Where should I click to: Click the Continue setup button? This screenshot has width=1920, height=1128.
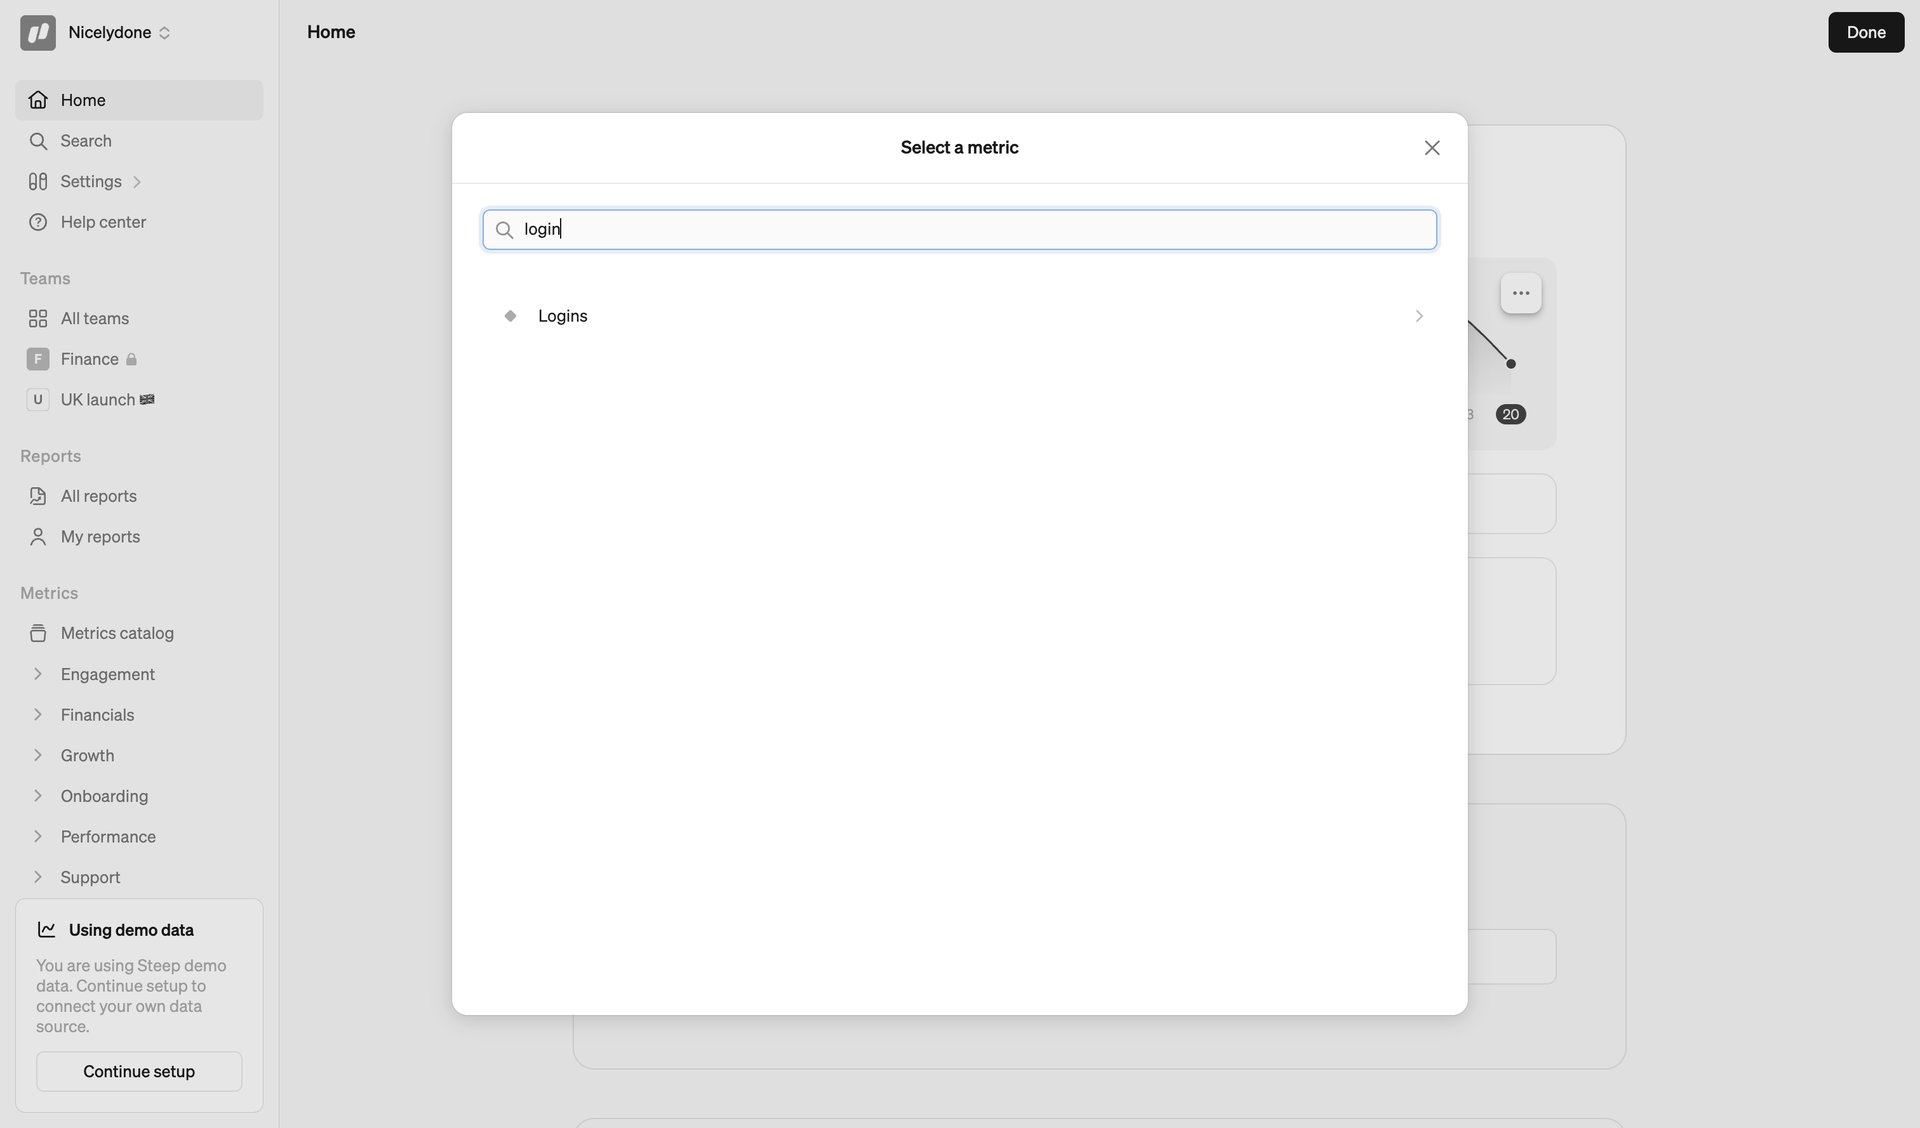tap(138, 1071)
